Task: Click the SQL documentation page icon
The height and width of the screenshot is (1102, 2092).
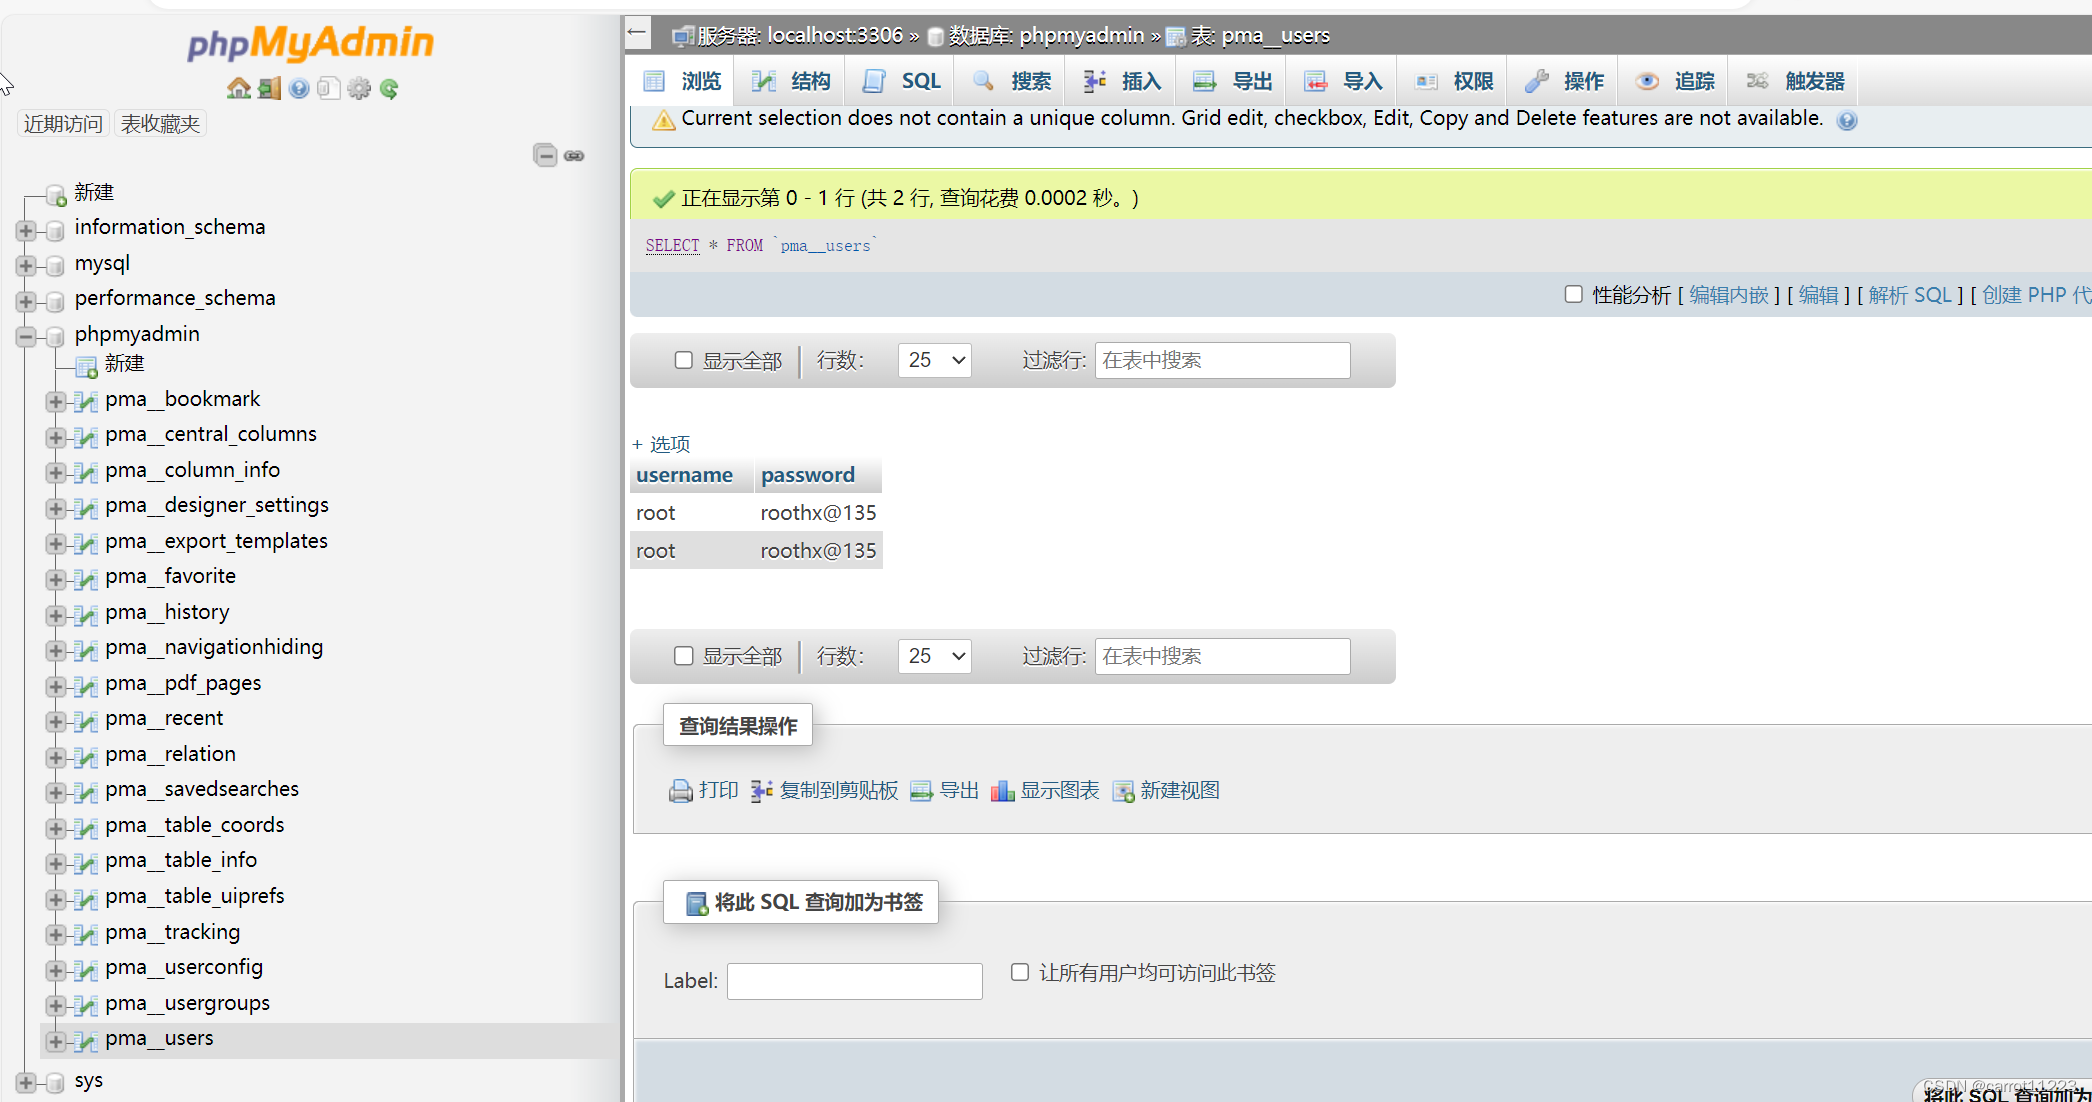Action: [x=329, y=88]
